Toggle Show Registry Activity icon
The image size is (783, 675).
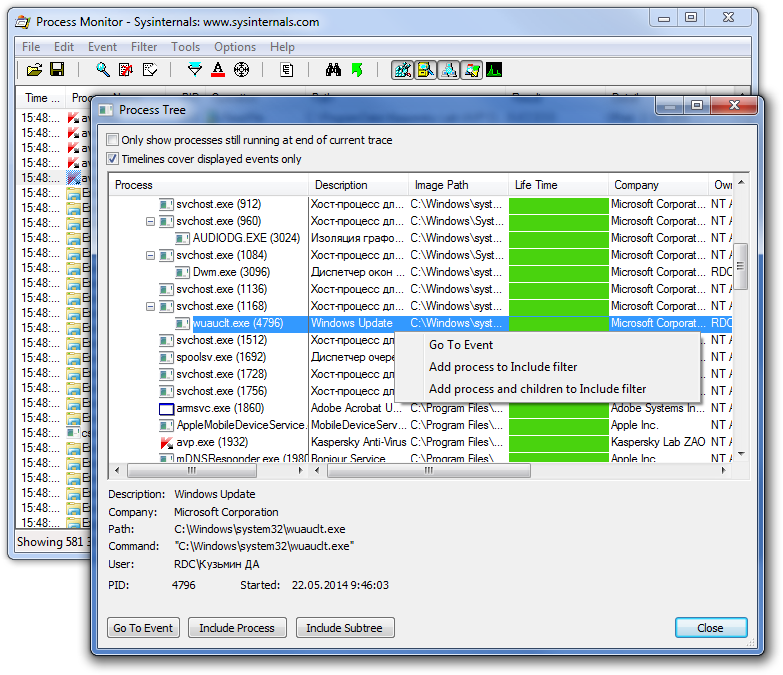(x=402, y=70)
